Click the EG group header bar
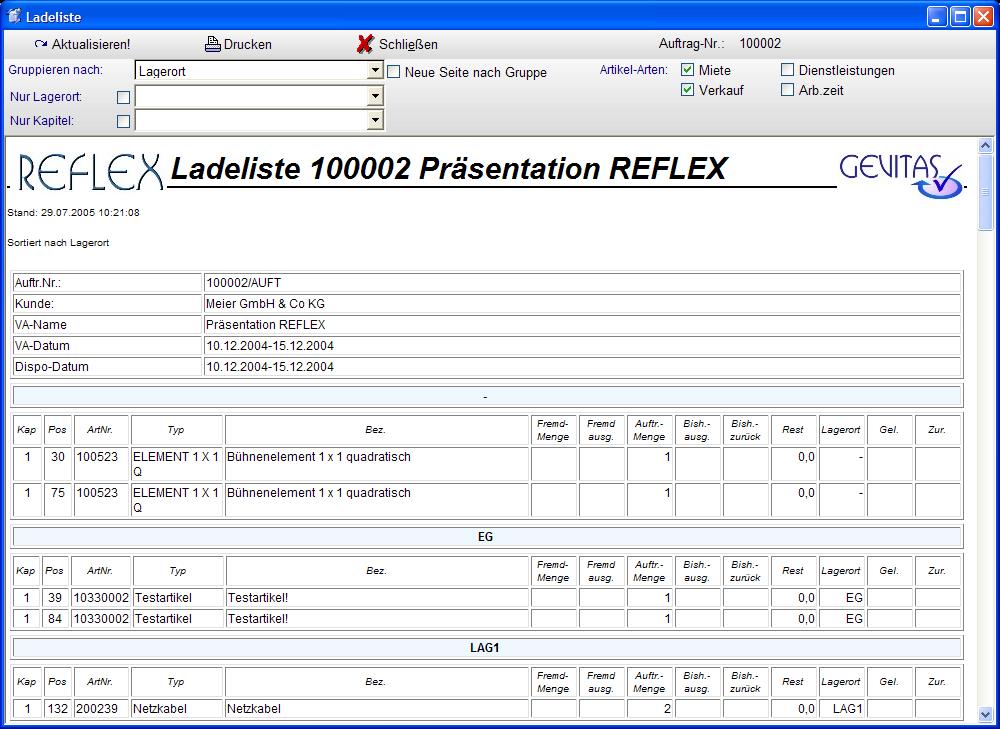The height and width of the screenshot is (729, 1000). (x=487, y=537)
